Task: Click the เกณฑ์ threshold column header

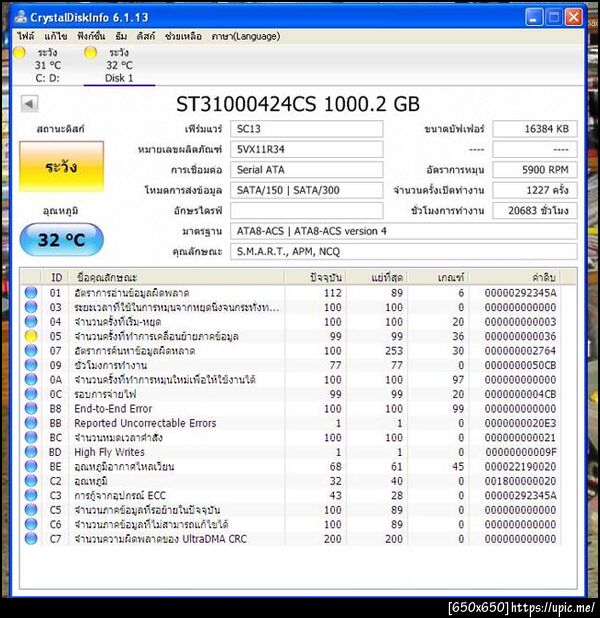Action: (438, 277)
